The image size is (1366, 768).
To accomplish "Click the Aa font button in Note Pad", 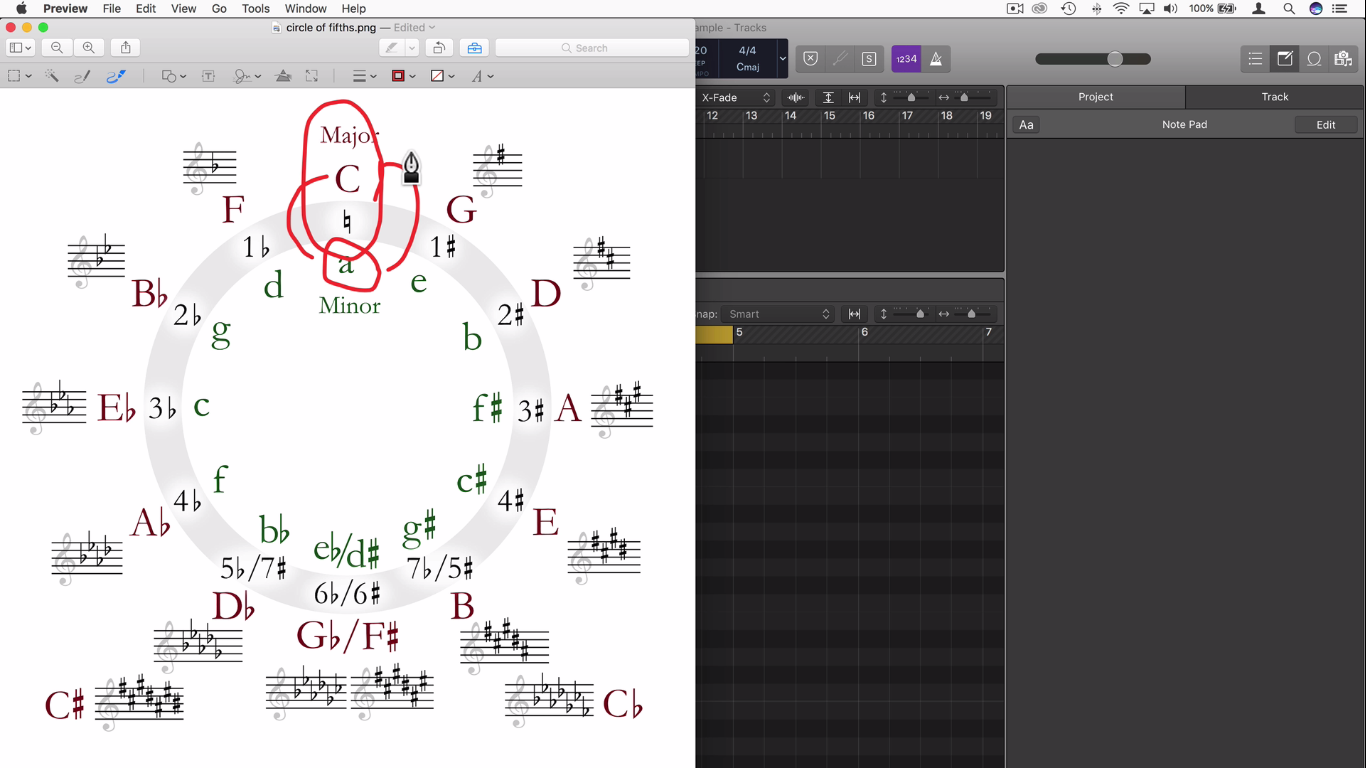I will click(x=1027, y=125).
